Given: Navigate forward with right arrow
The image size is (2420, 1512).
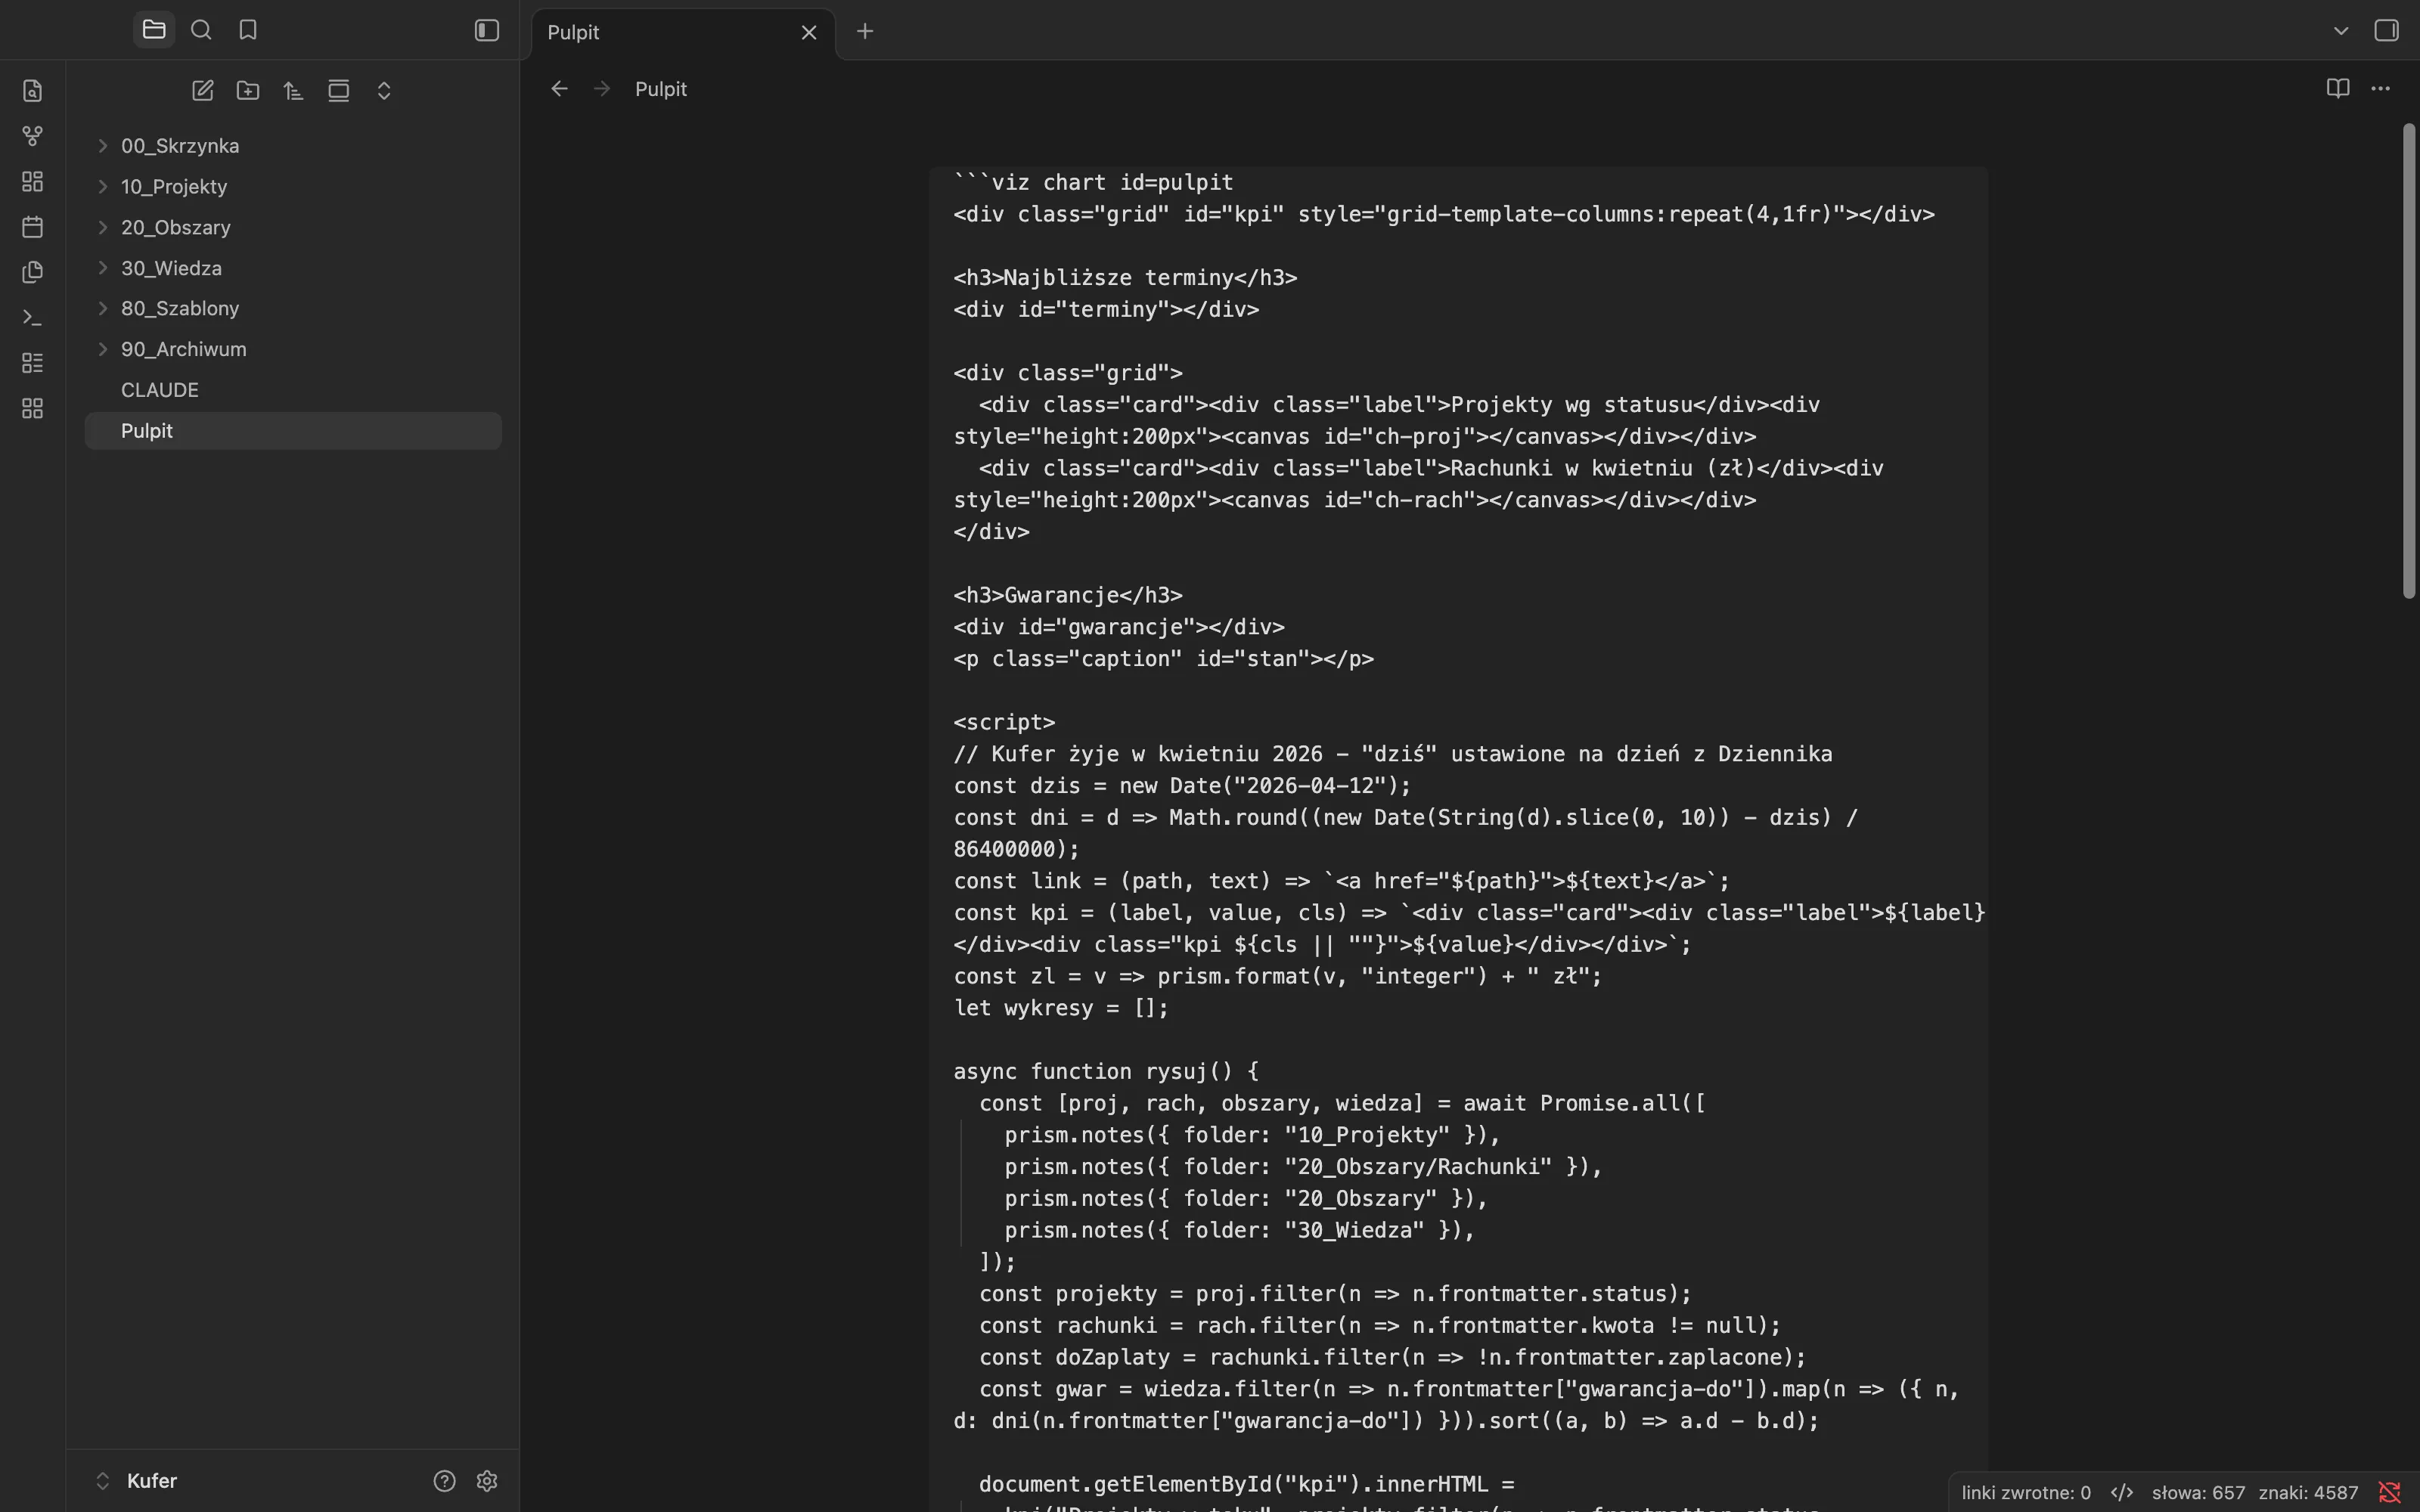Looking at the screenshot, I should (x=602, y=89).
